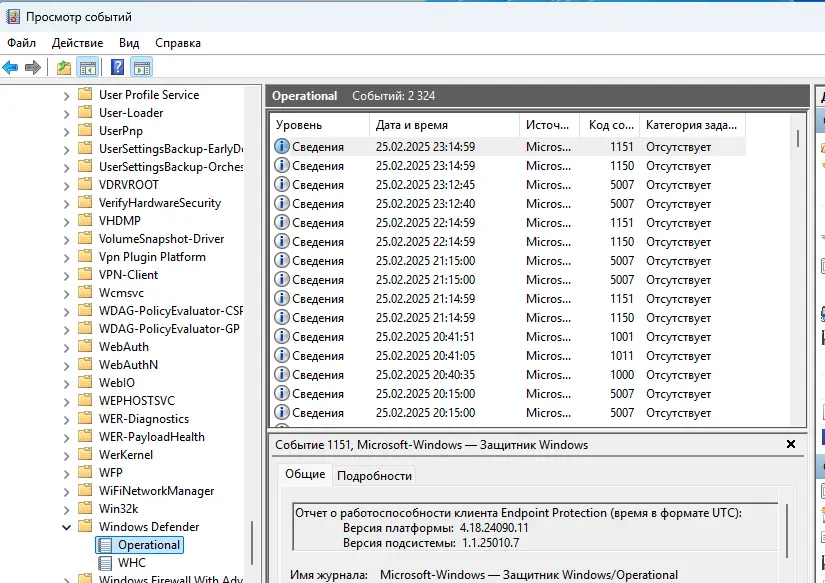Image resolution: width=825 pixels, height=583 pixels.
Task: Sort by the Код со... column header
Action: click(x=610, y=125)
